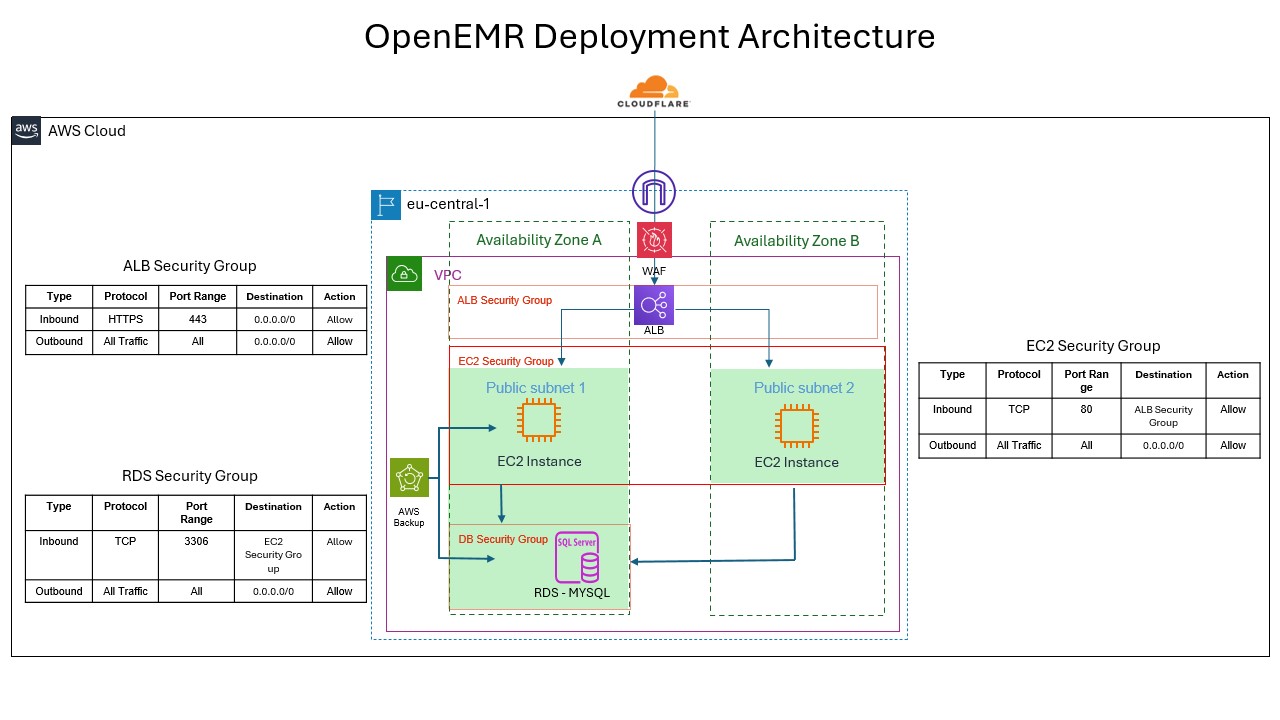Select HTTPS cell in ALB Security Group table
The image size is (1280, 720).
coord(127,319)
